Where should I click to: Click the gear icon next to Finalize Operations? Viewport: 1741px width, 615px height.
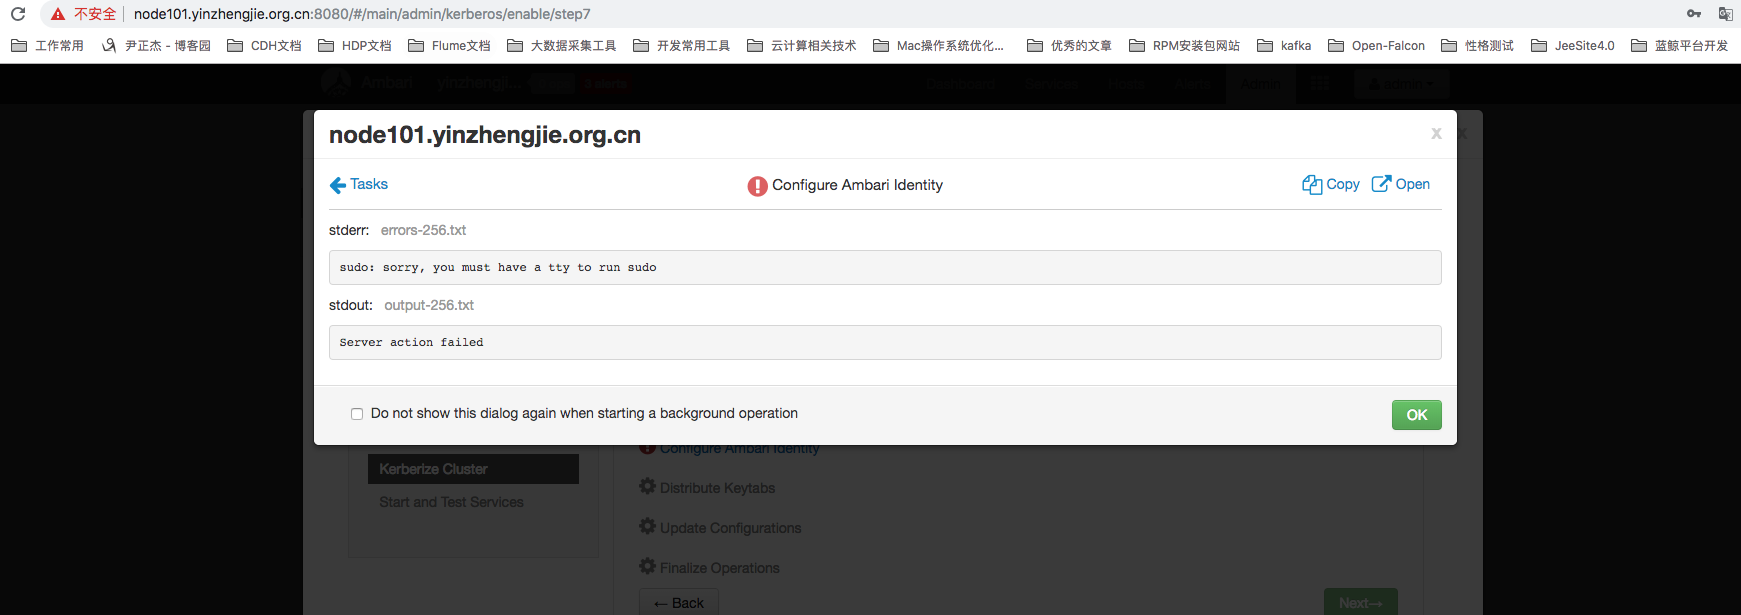[x=648, y=566]
